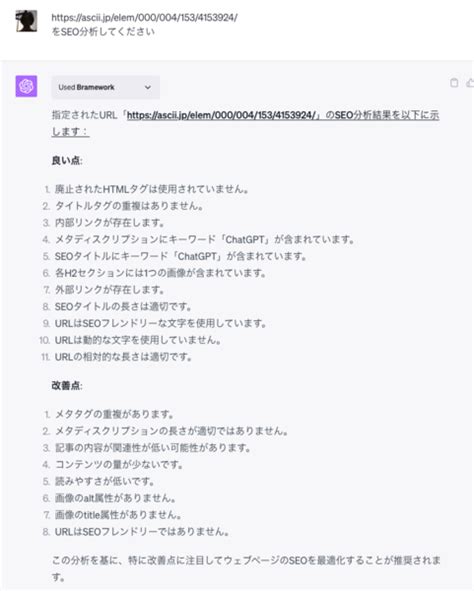The height and width of the screenshot is (591, 474).
Task: Click the メタタグの重複があります item
Action: (x=114, y=414)
